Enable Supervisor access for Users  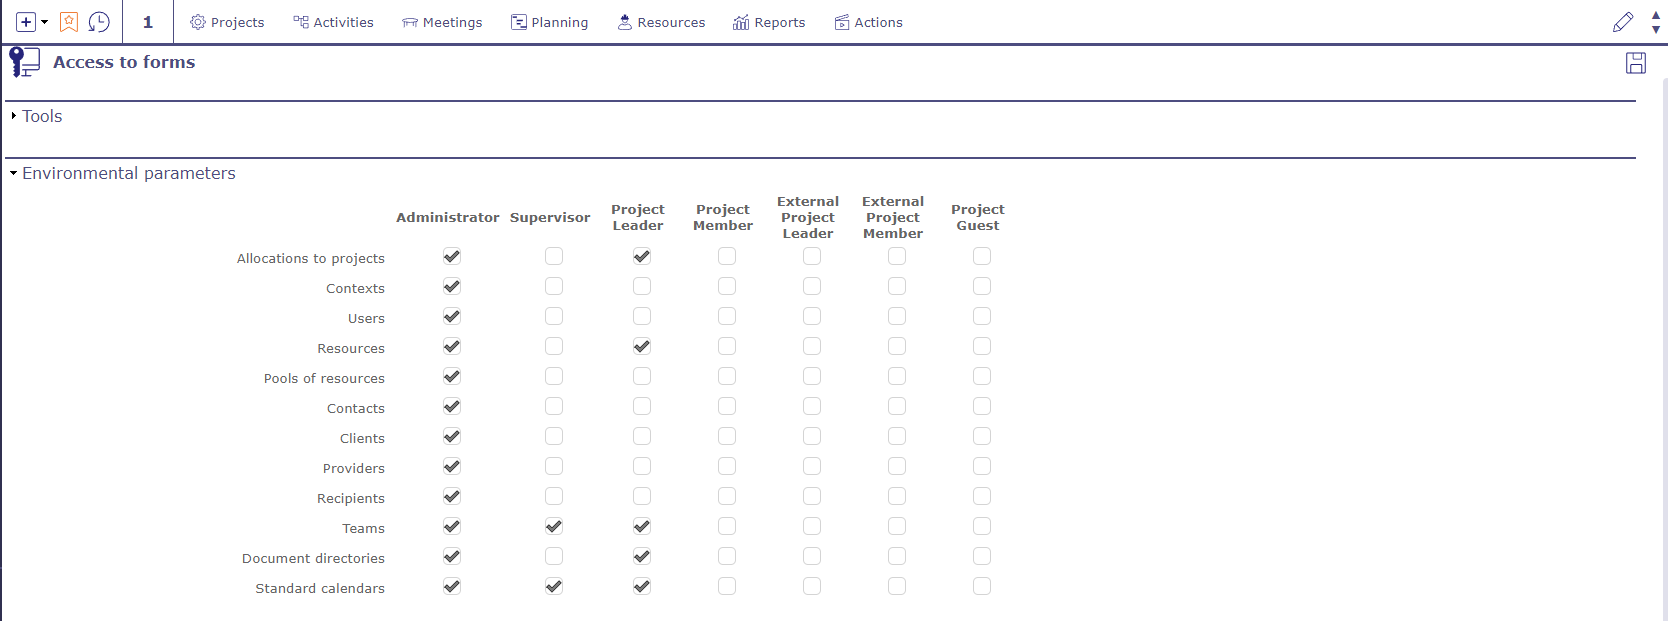pyautogui.click(x=554, y=317)
